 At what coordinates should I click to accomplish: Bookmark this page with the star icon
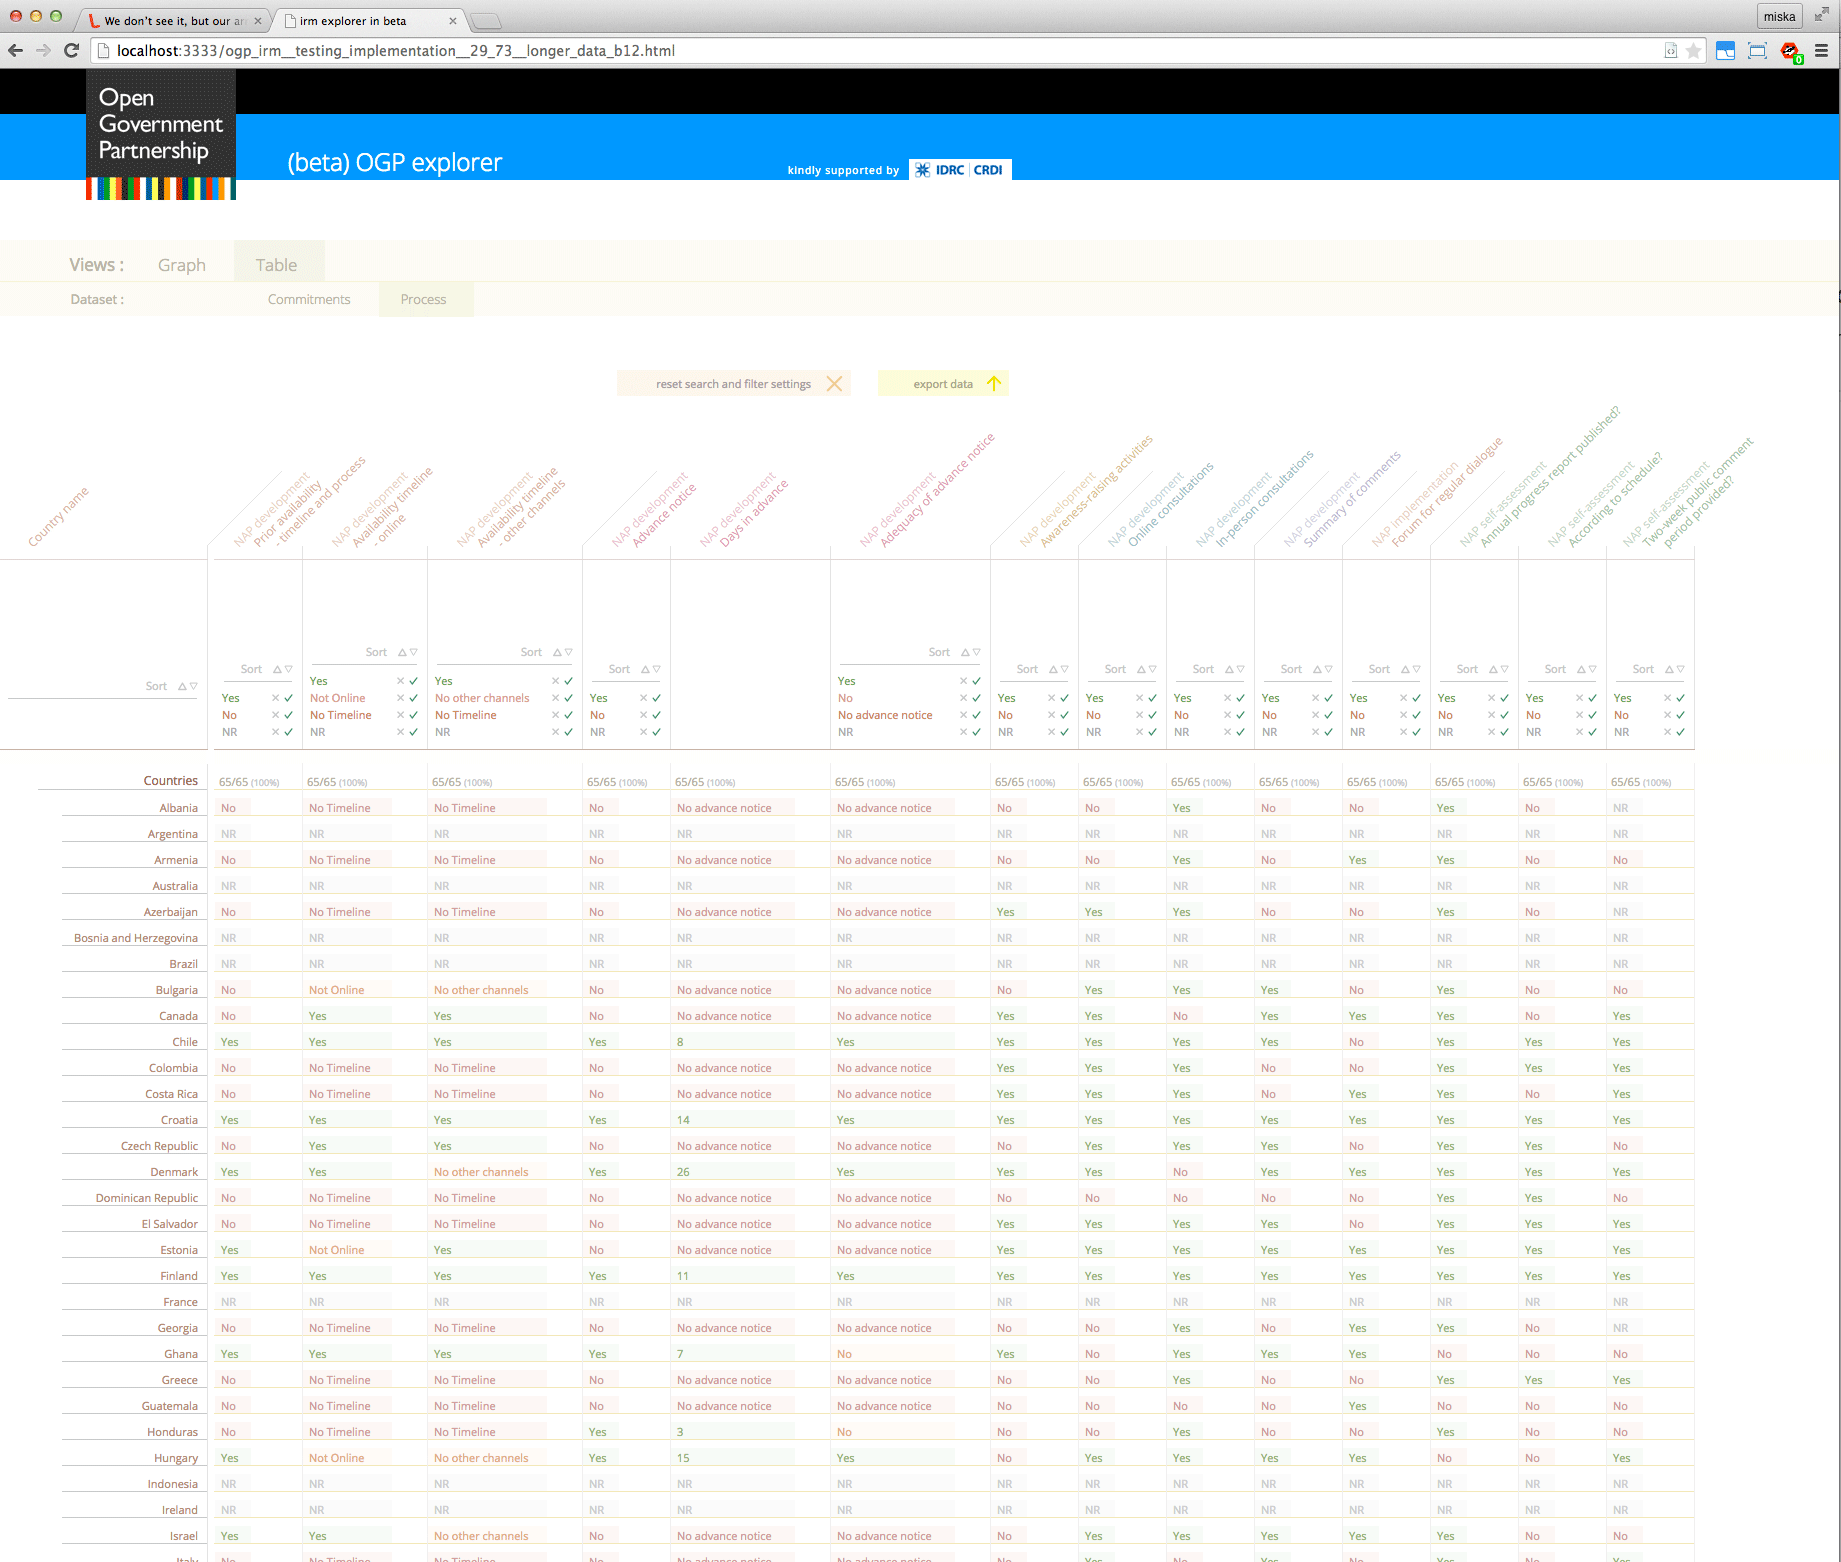click(1693, 51)
